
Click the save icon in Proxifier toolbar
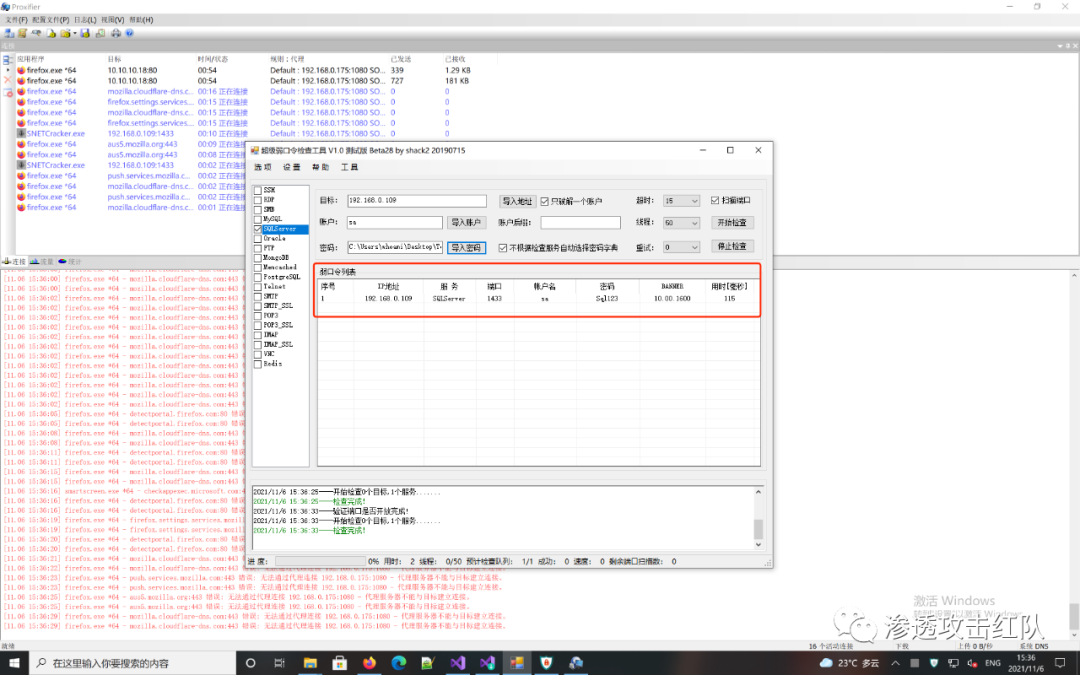[85, 33]
